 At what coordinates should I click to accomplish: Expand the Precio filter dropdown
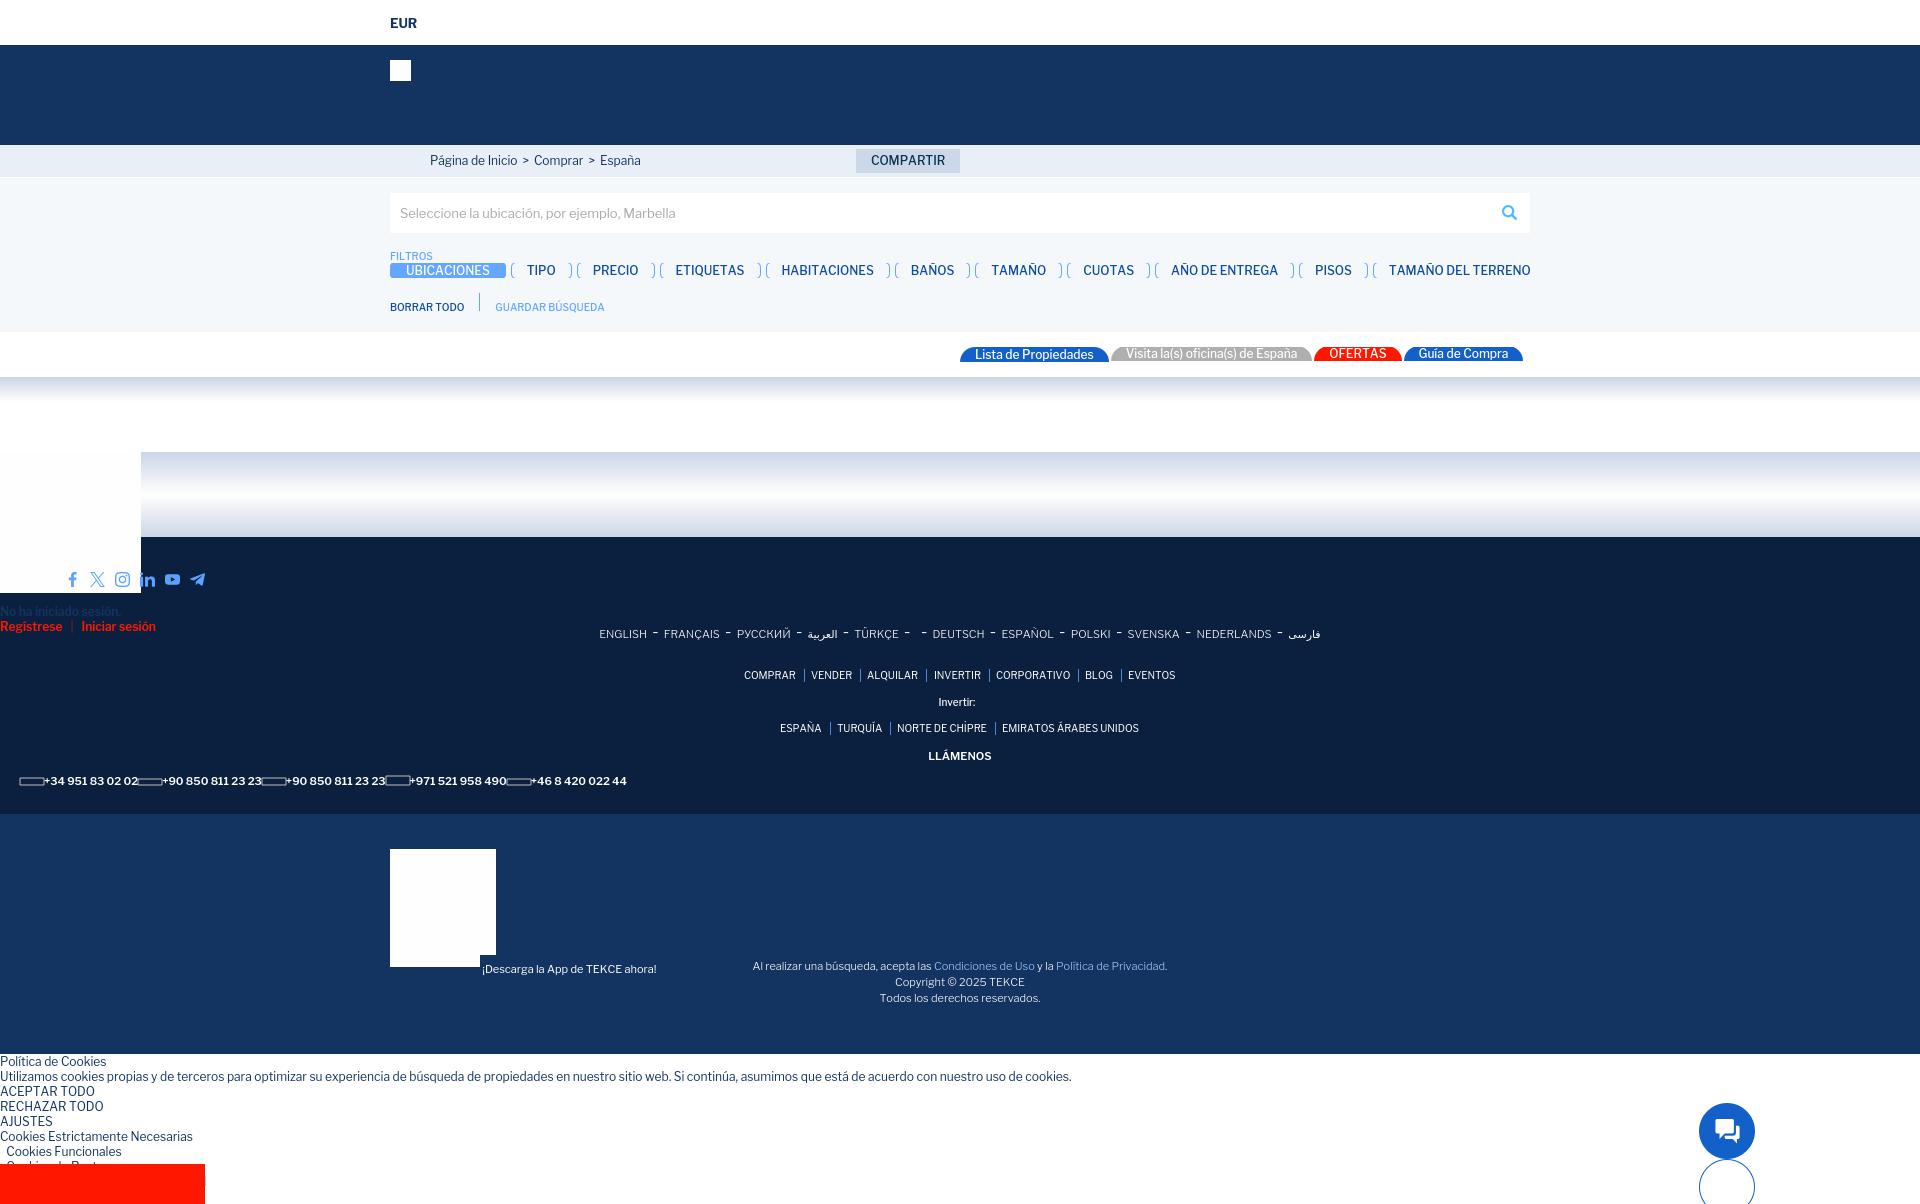pyautogui.click(x=615, y=271)
